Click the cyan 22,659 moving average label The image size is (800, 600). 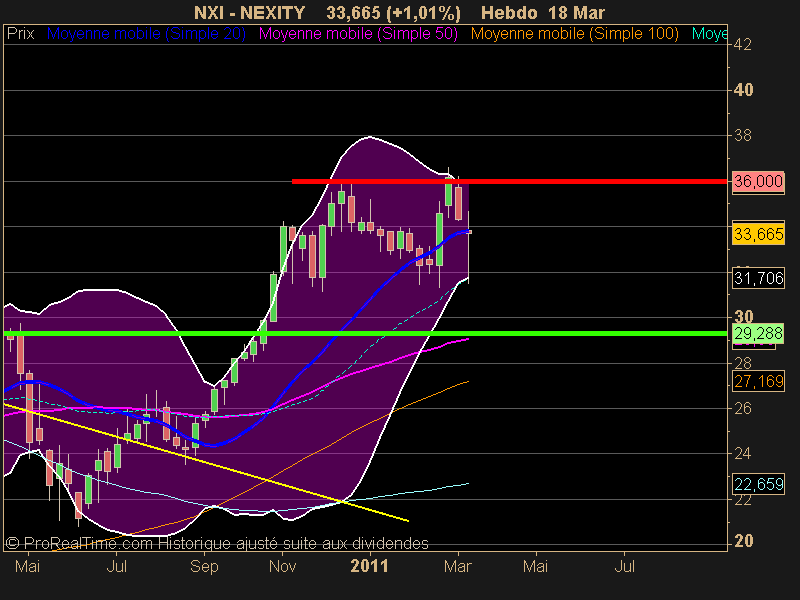tap(758, 484)
